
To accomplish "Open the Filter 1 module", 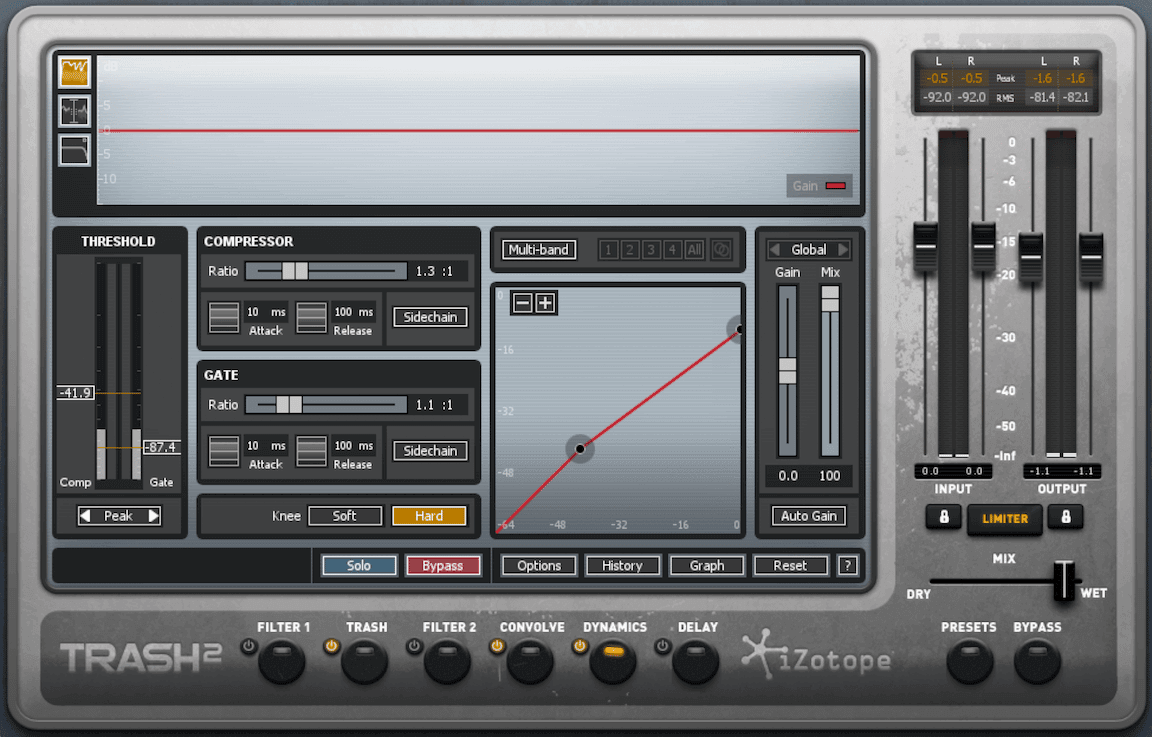I will [x=282, y=661].
